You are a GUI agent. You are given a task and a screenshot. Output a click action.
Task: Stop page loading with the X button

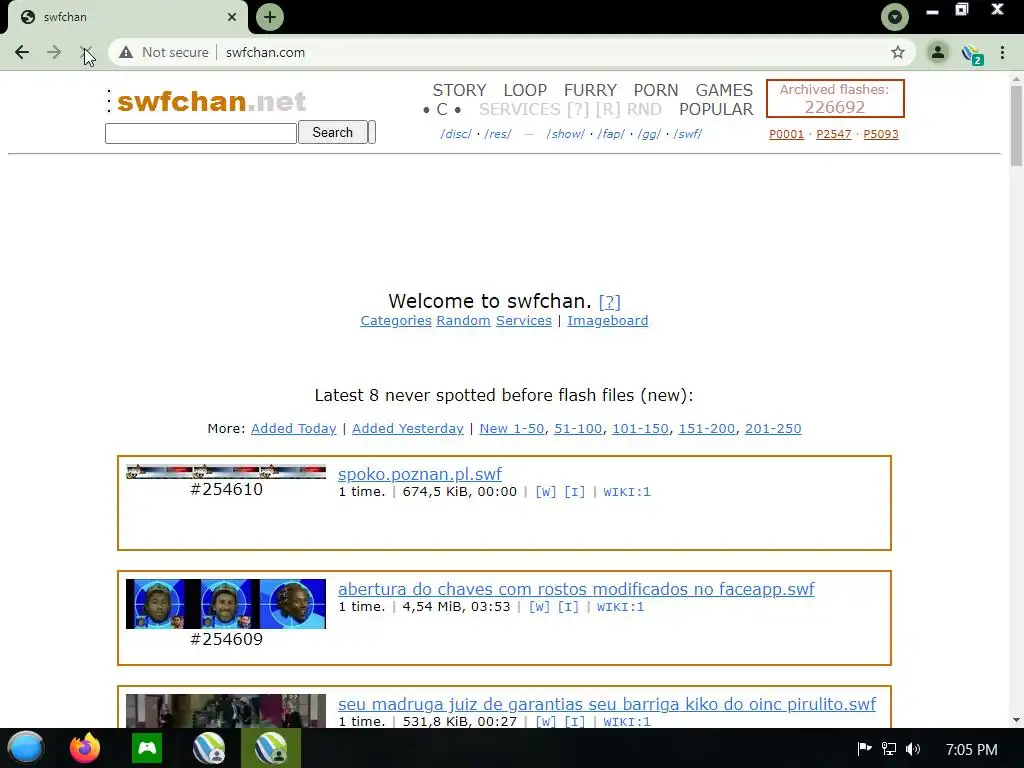pos(86,52)
